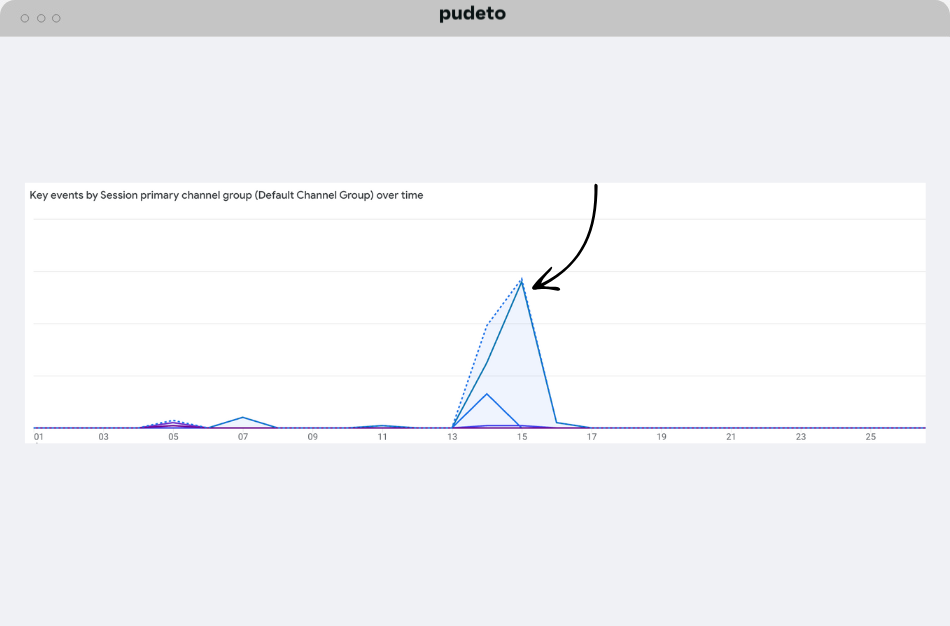This screenshot has height=626, width=950.
Task: Click the dotted line point above day 14
Action: [x=487, y=324]
